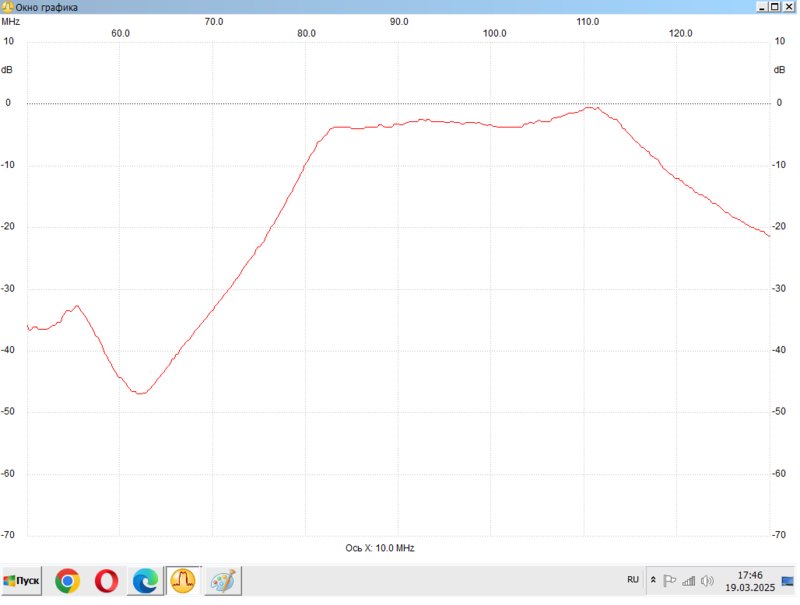The height and width of the screenshot is (605, 800).
Task: Launch Opera browser from the taskbar
Action: [106, 580]
